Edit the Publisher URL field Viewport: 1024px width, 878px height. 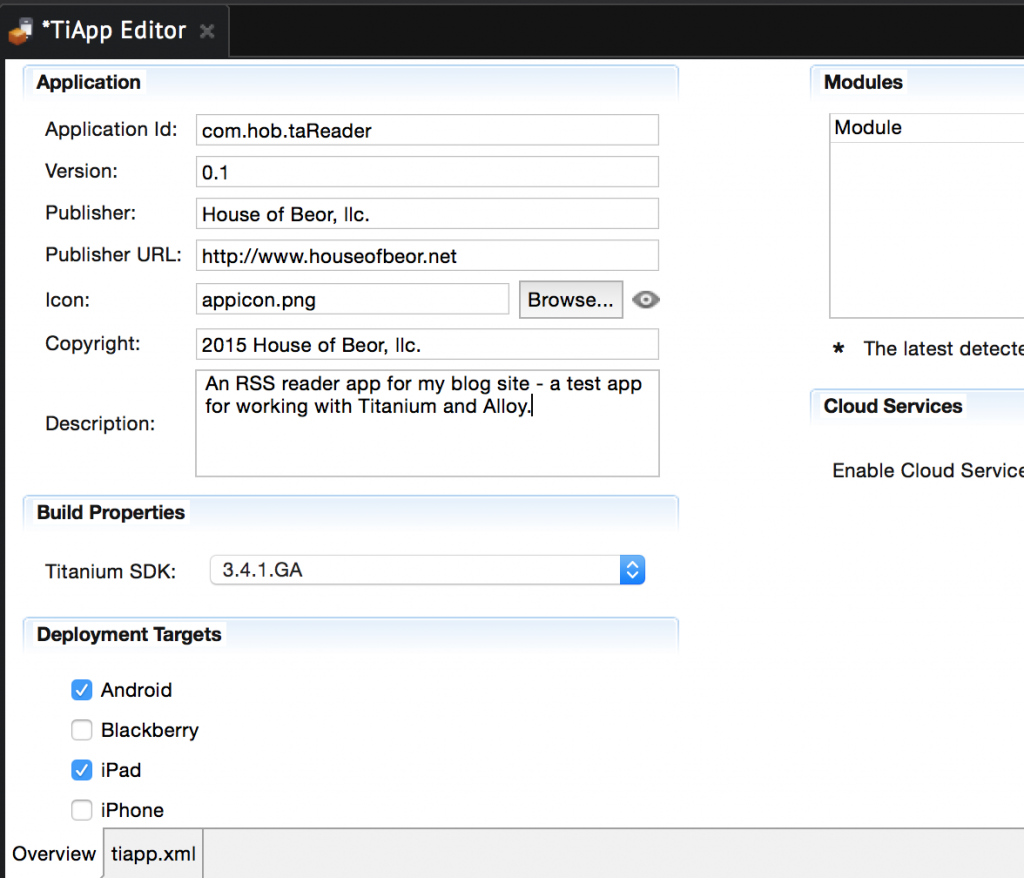coord(427,255)
